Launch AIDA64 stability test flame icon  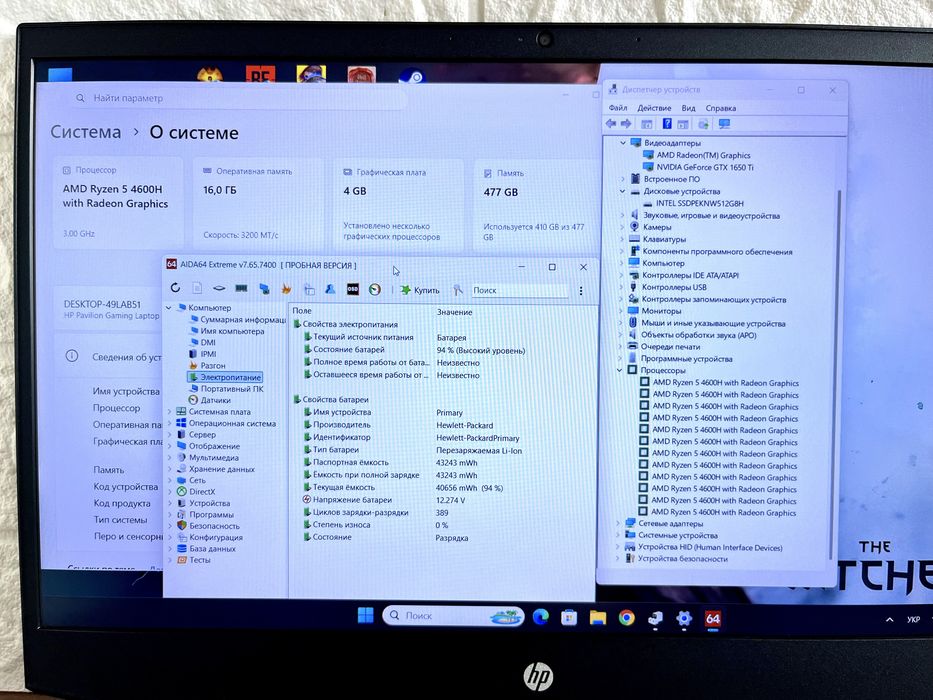click(286, 289)
